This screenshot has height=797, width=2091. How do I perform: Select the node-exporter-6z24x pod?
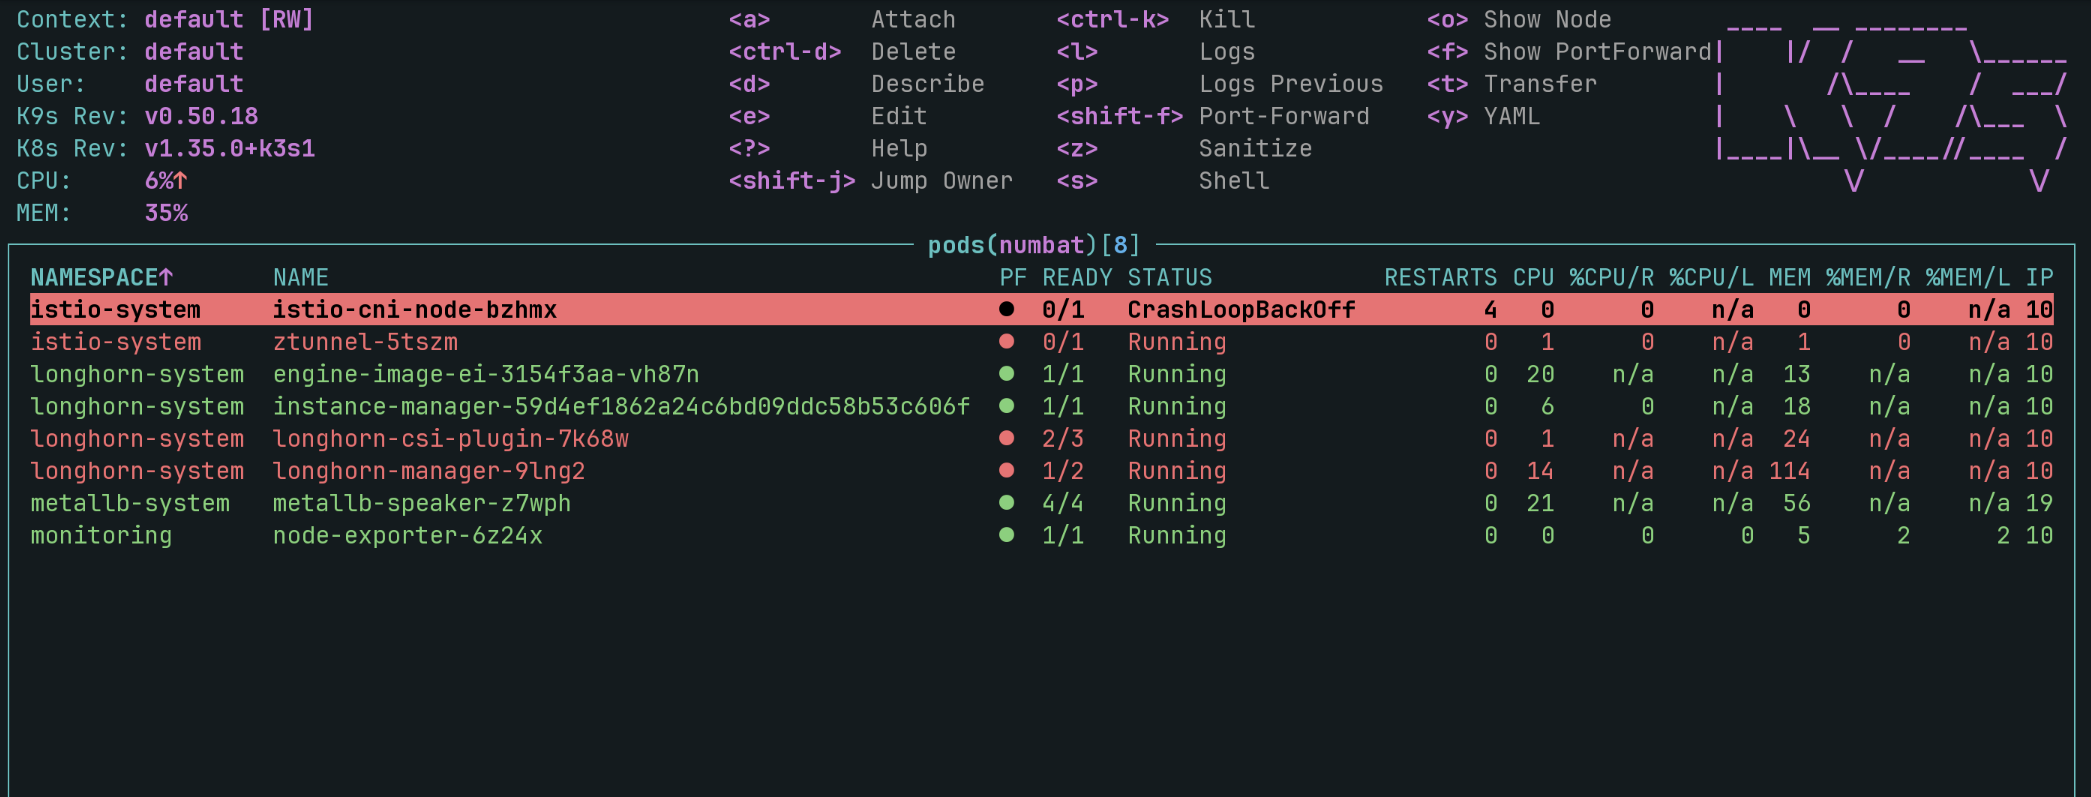tap(408, 534)
